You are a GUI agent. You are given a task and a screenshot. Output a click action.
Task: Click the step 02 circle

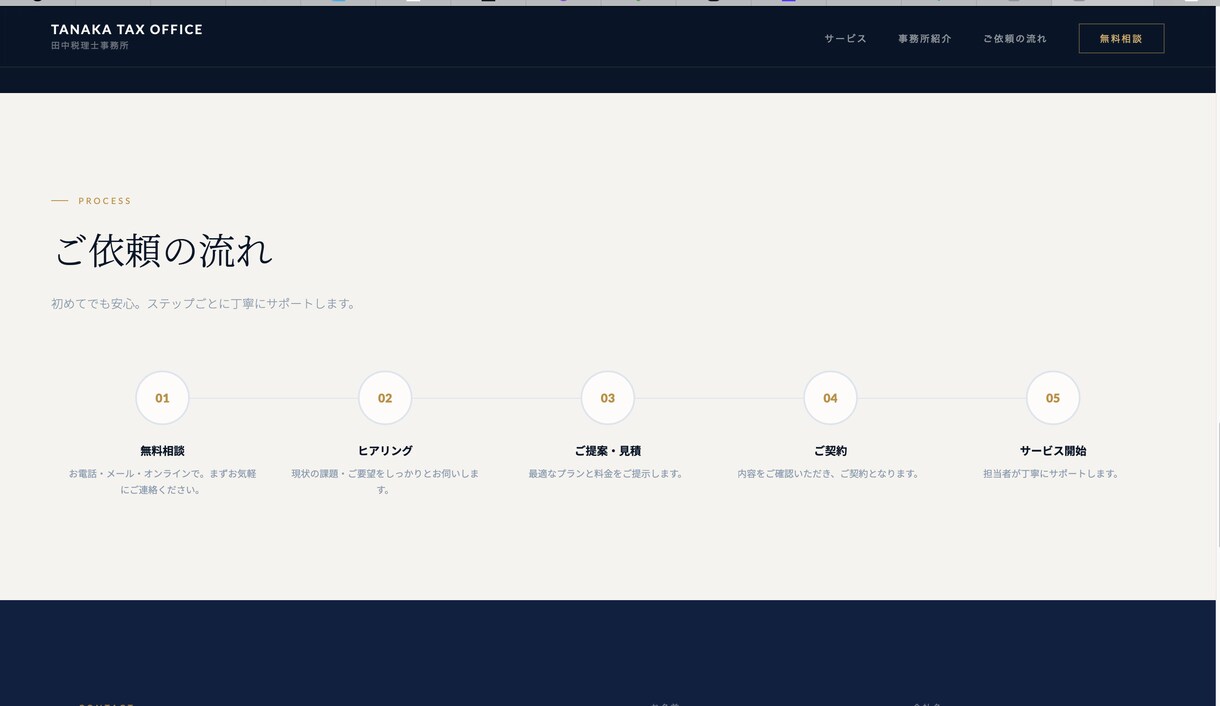coord(385,398)
